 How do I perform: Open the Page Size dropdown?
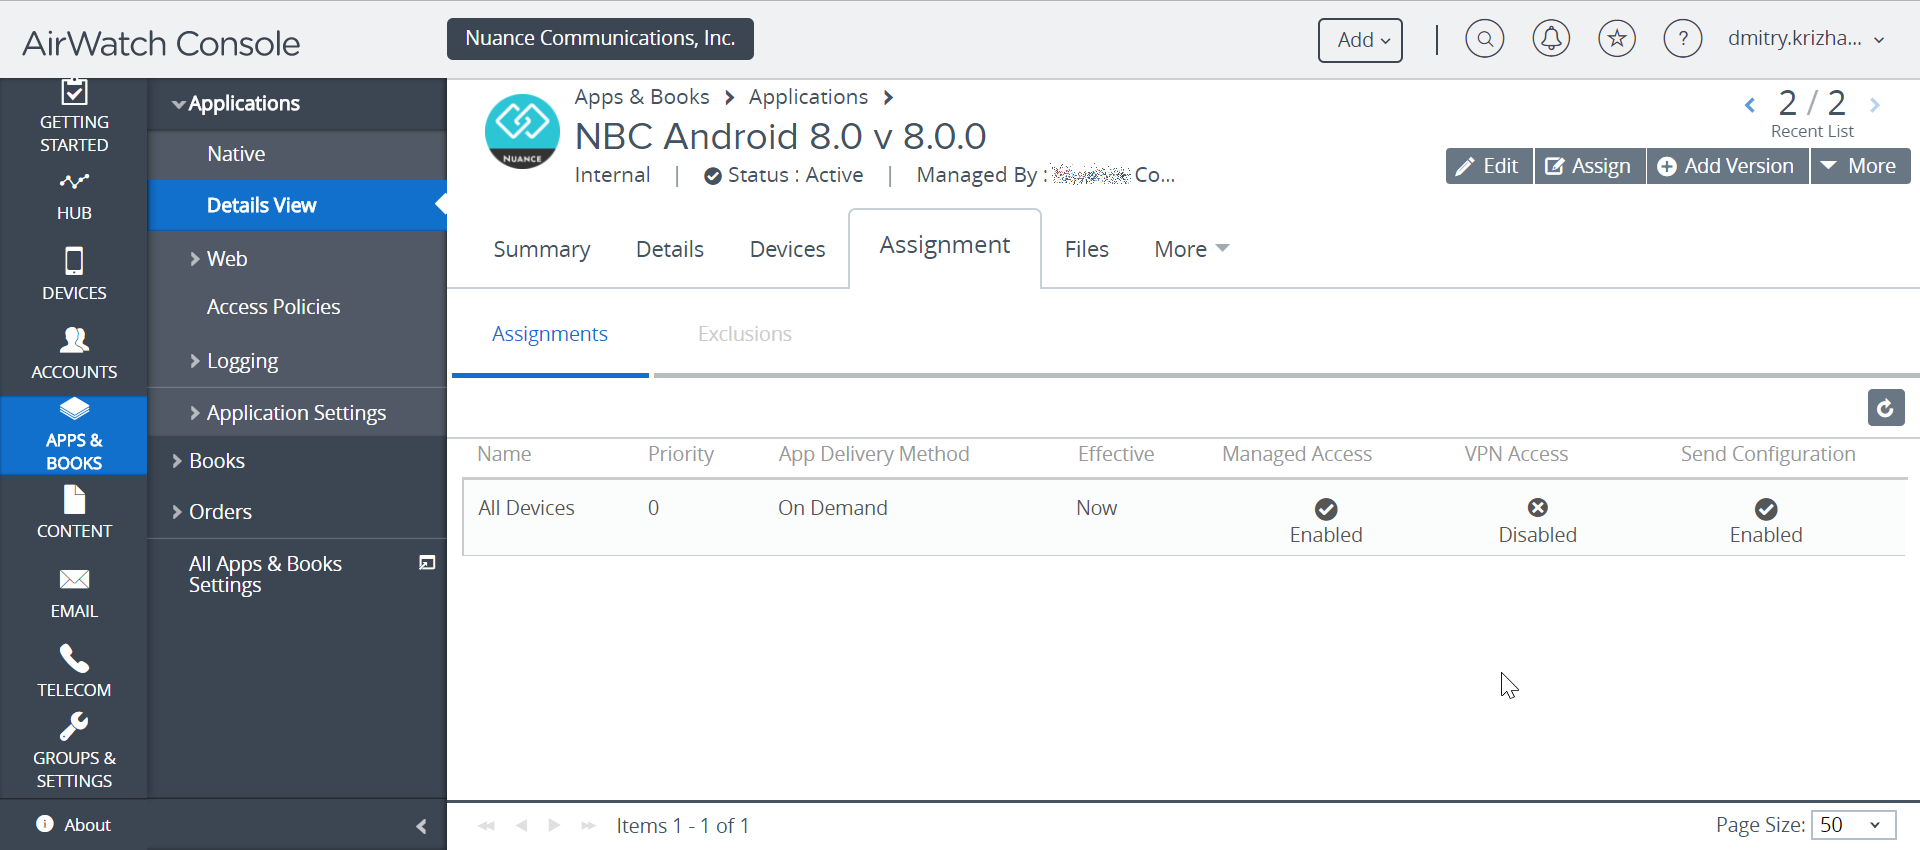1853,825
